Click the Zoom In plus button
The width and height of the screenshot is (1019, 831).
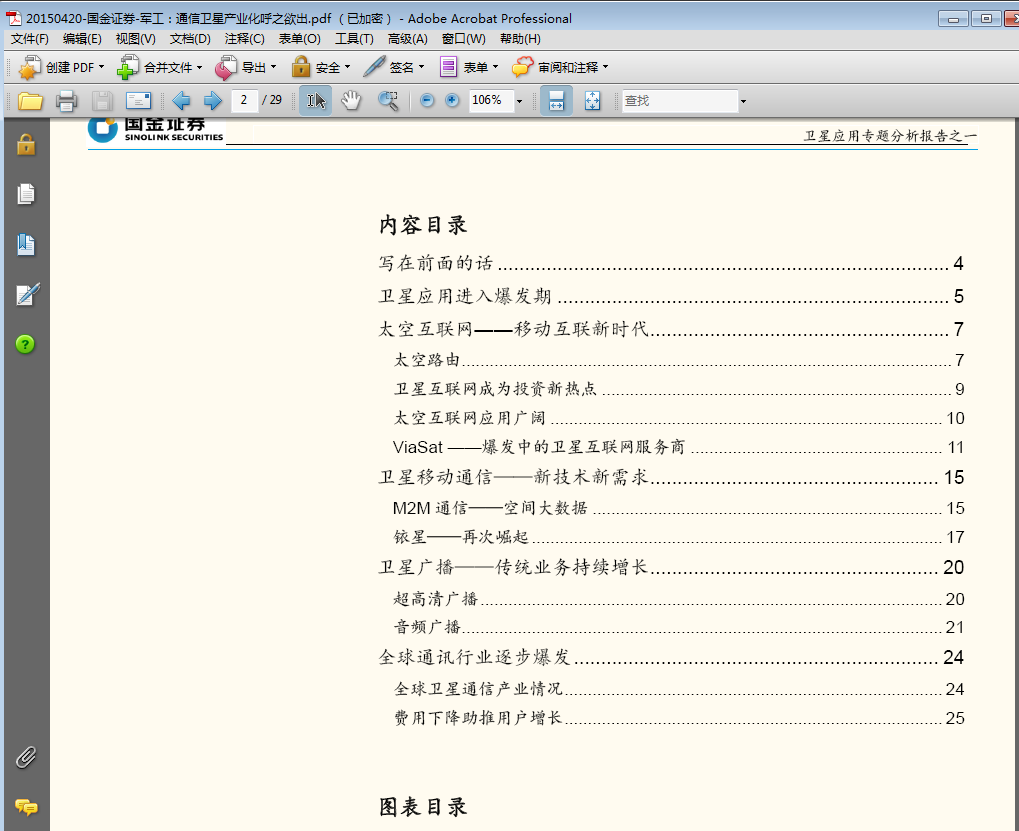pyautogui.click(x=452, y=100)
